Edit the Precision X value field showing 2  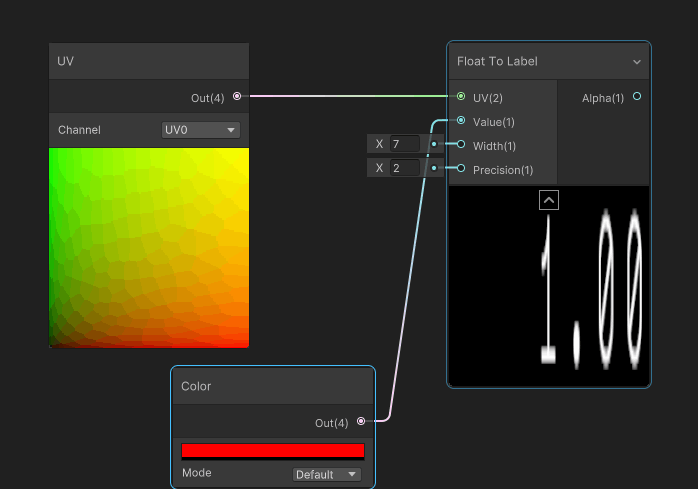point(405,168)
